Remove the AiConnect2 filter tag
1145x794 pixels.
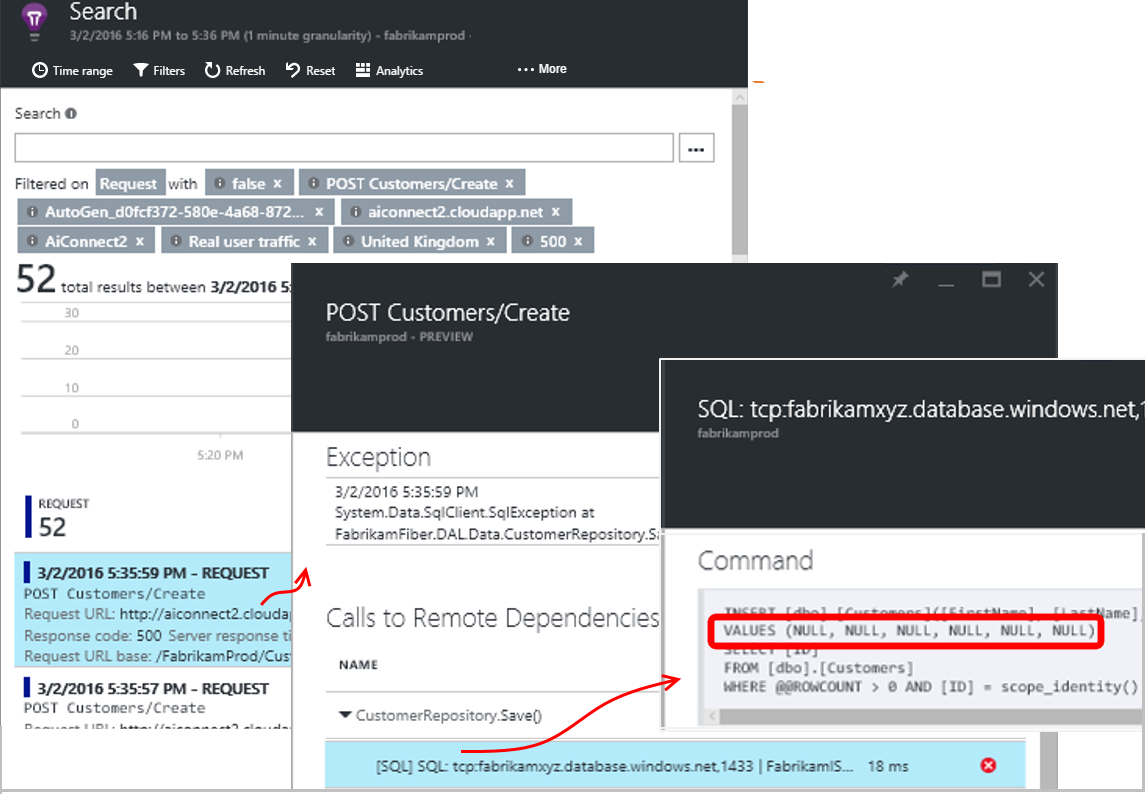pos(139,241)
